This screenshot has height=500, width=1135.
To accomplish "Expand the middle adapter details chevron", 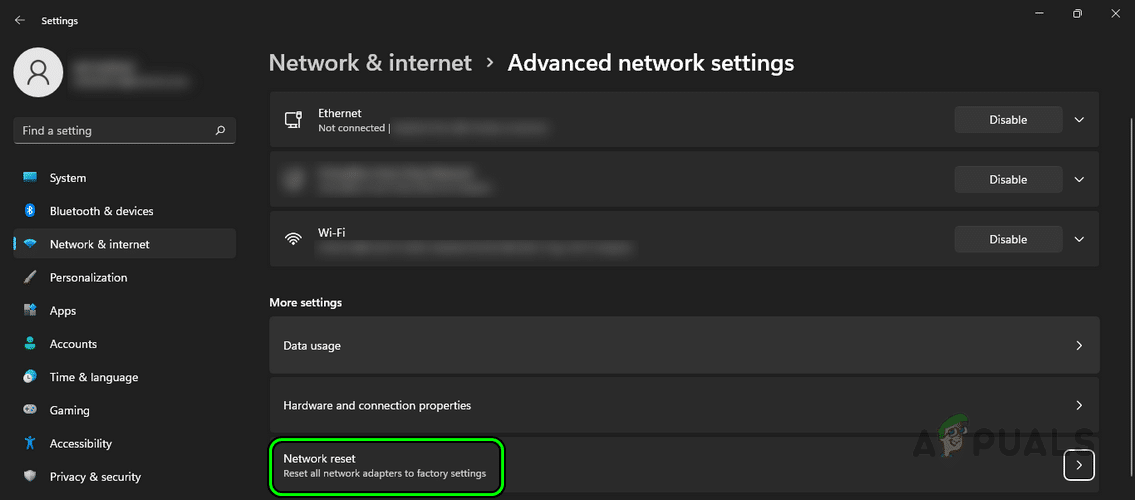I will 1079,180.
